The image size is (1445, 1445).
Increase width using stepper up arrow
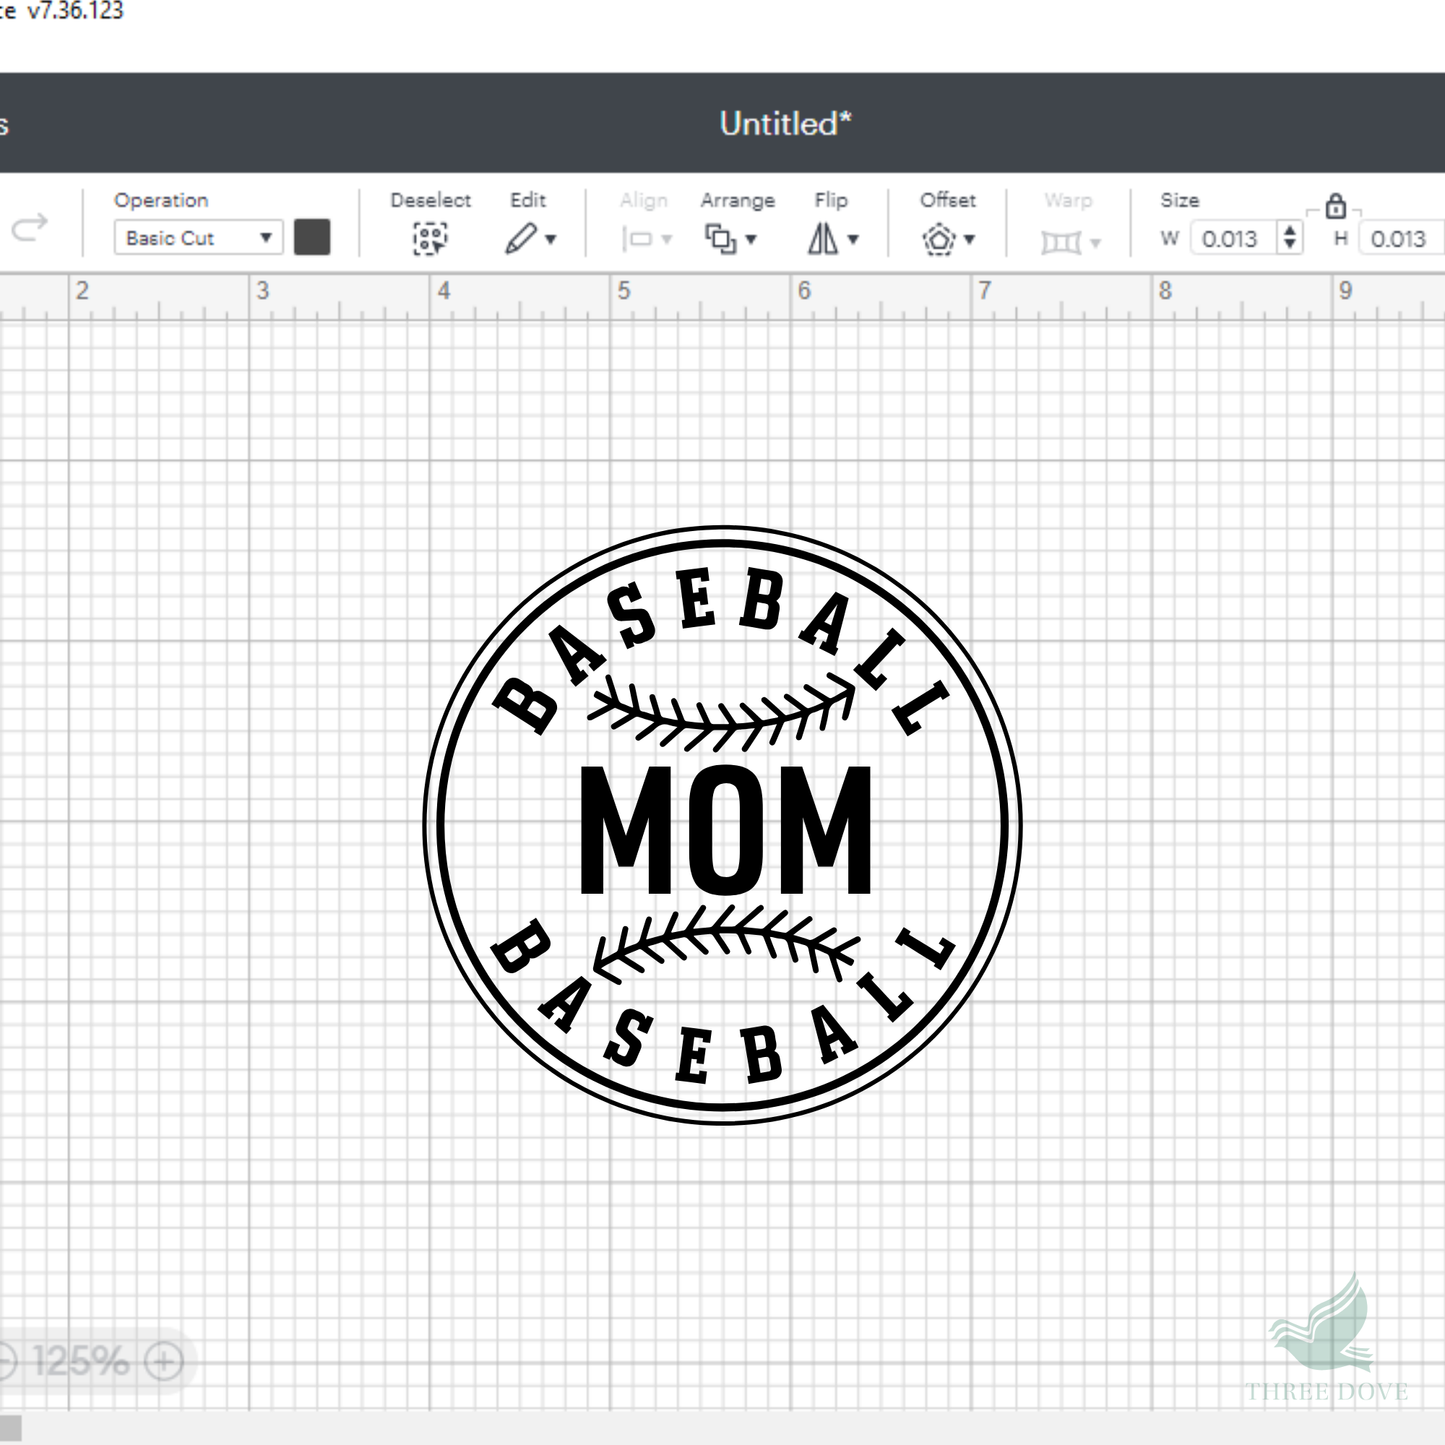point(1290,231)
